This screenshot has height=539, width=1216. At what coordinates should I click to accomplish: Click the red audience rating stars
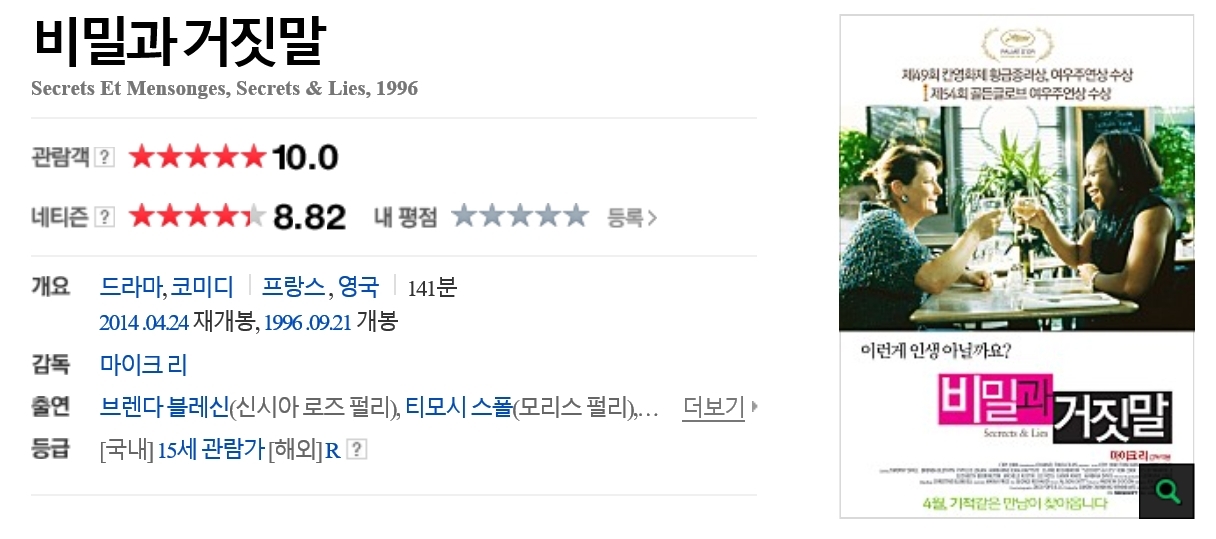click(x=197, y=157)
